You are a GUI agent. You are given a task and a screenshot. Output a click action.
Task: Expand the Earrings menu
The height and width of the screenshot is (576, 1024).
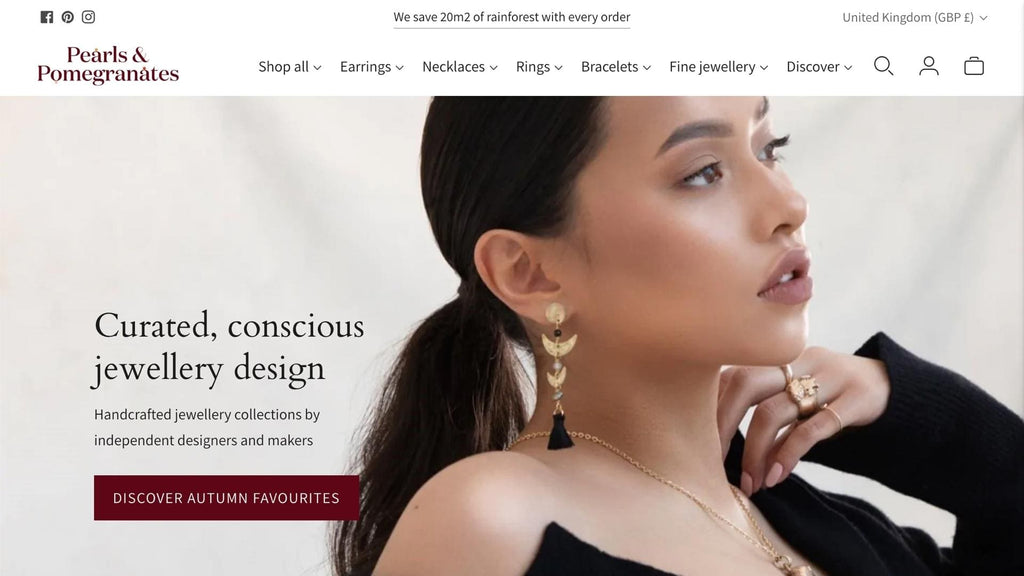tap(372, 67)
